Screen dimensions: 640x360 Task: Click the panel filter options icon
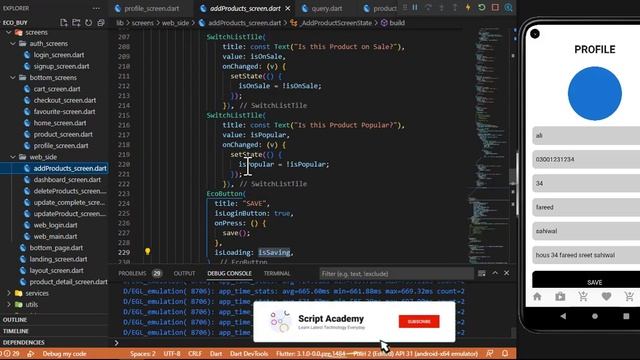482,273
